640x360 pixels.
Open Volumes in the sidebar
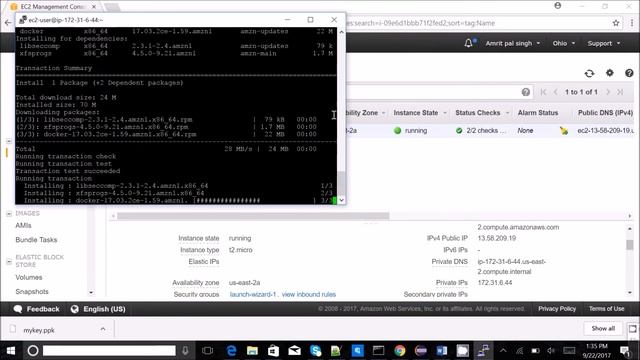click(x=29, y=277)
